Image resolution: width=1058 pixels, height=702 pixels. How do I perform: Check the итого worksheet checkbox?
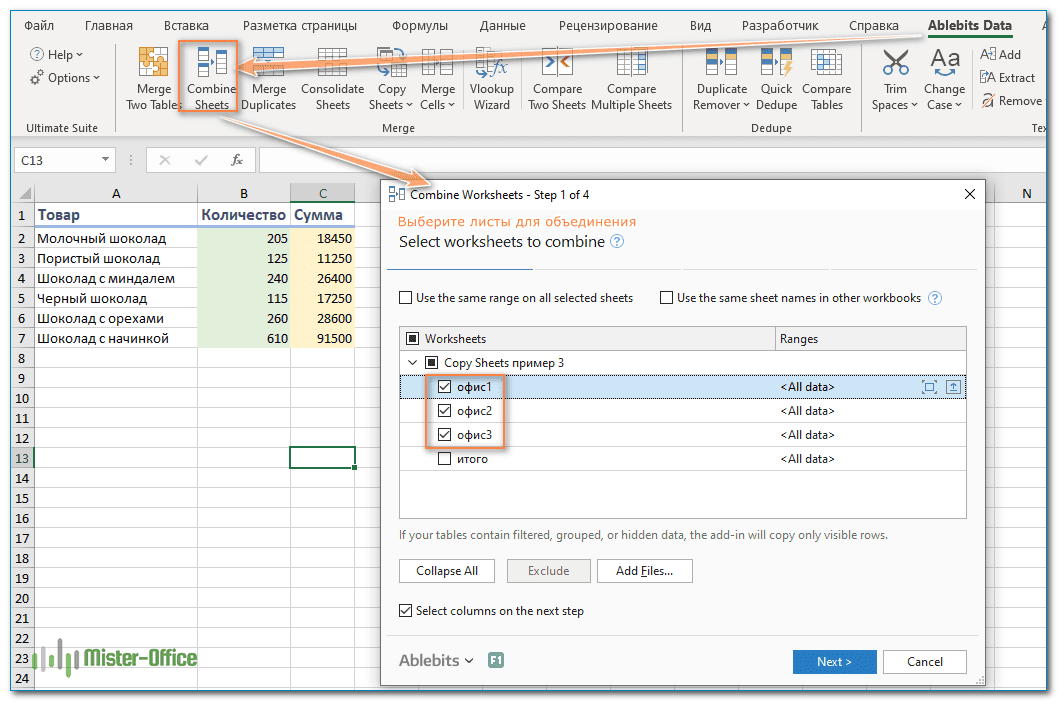point(445,459)
